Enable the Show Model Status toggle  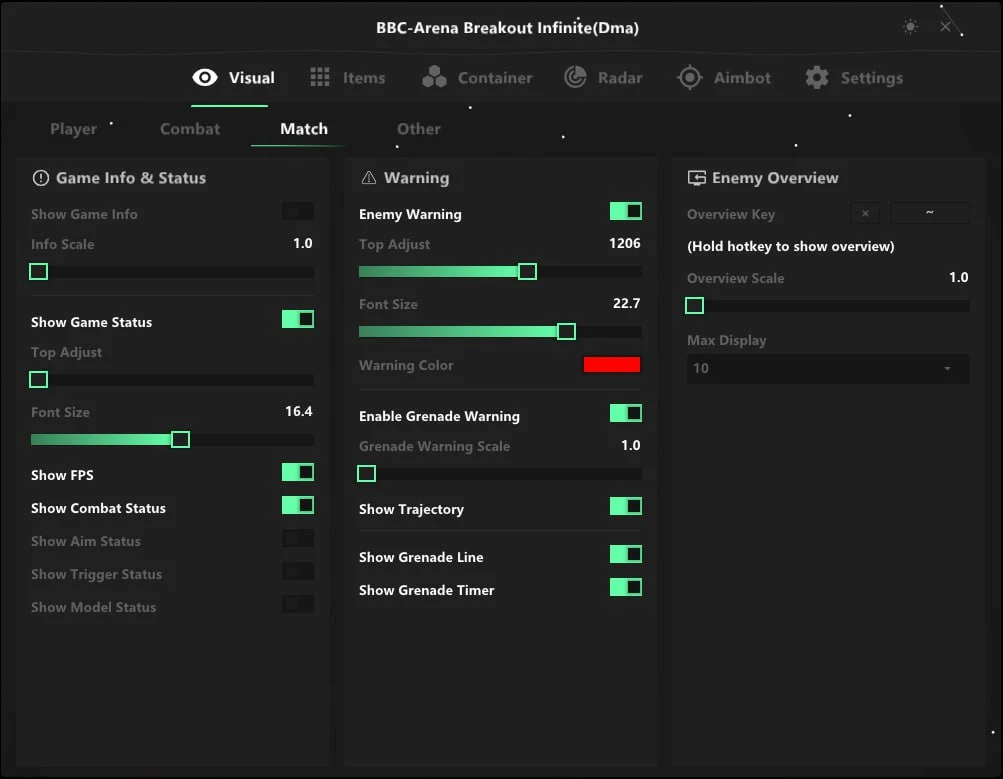point(298,604)
